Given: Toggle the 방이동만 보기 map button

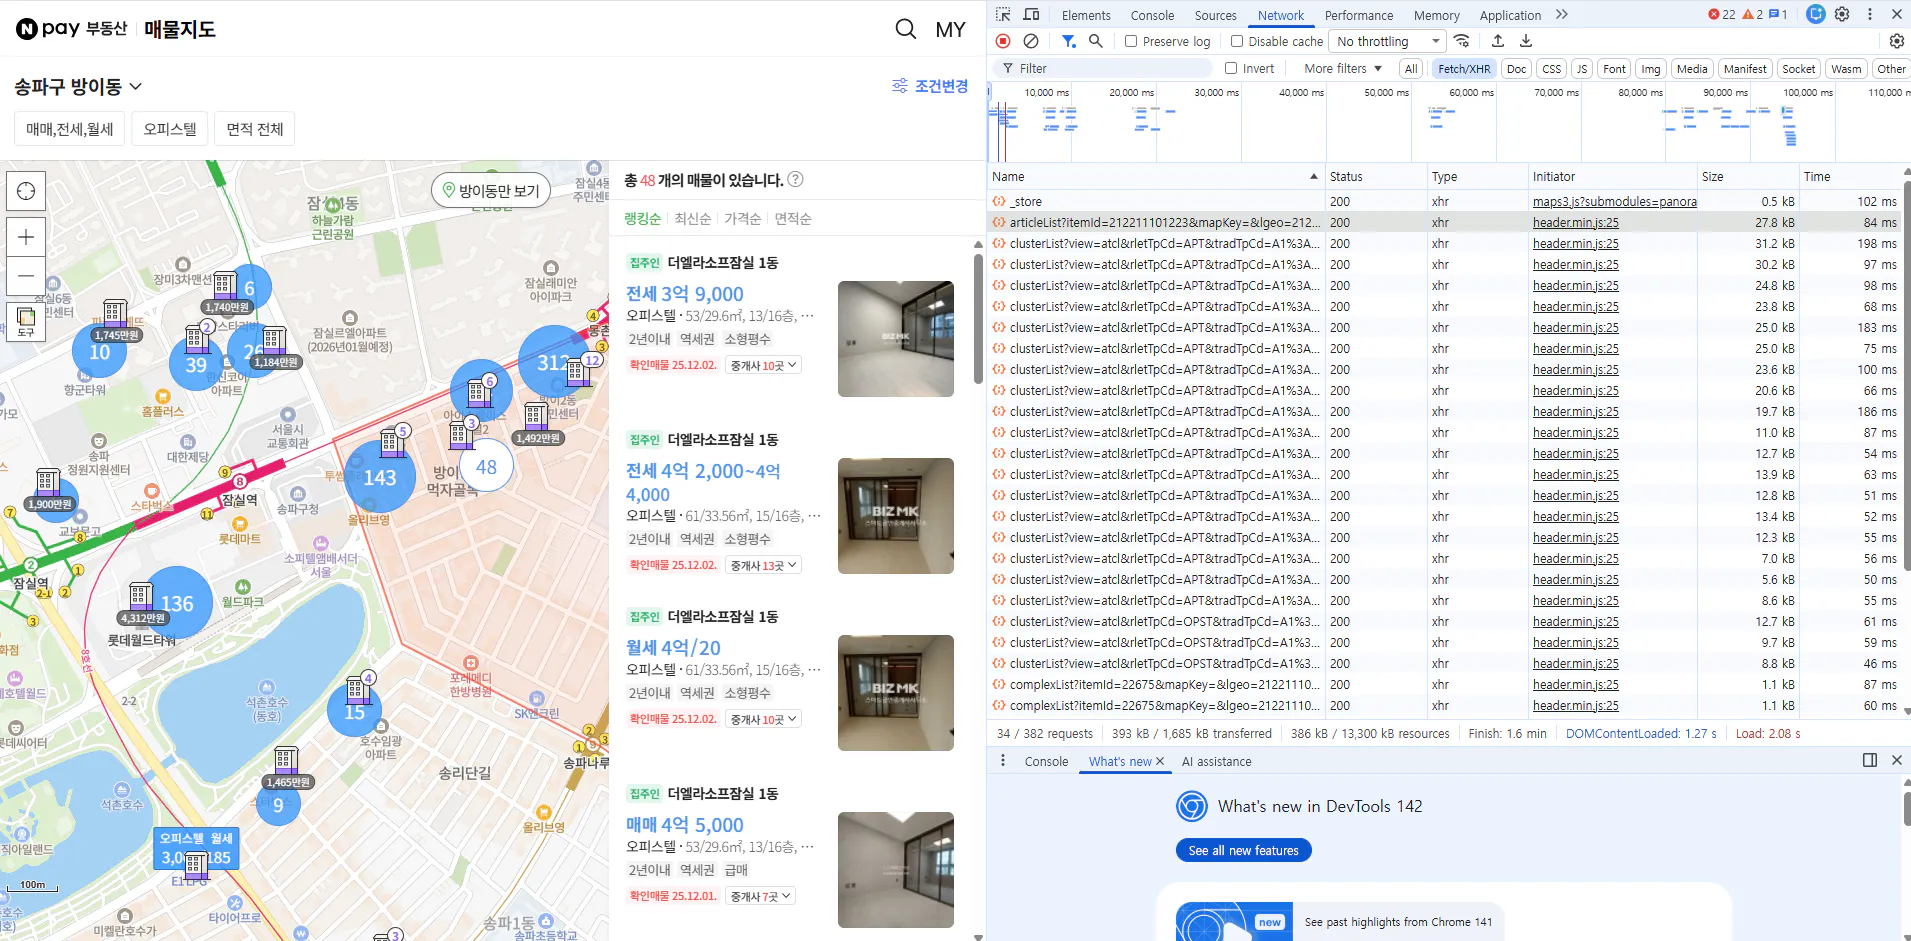Looking at the screenshot, I should 491,190.
